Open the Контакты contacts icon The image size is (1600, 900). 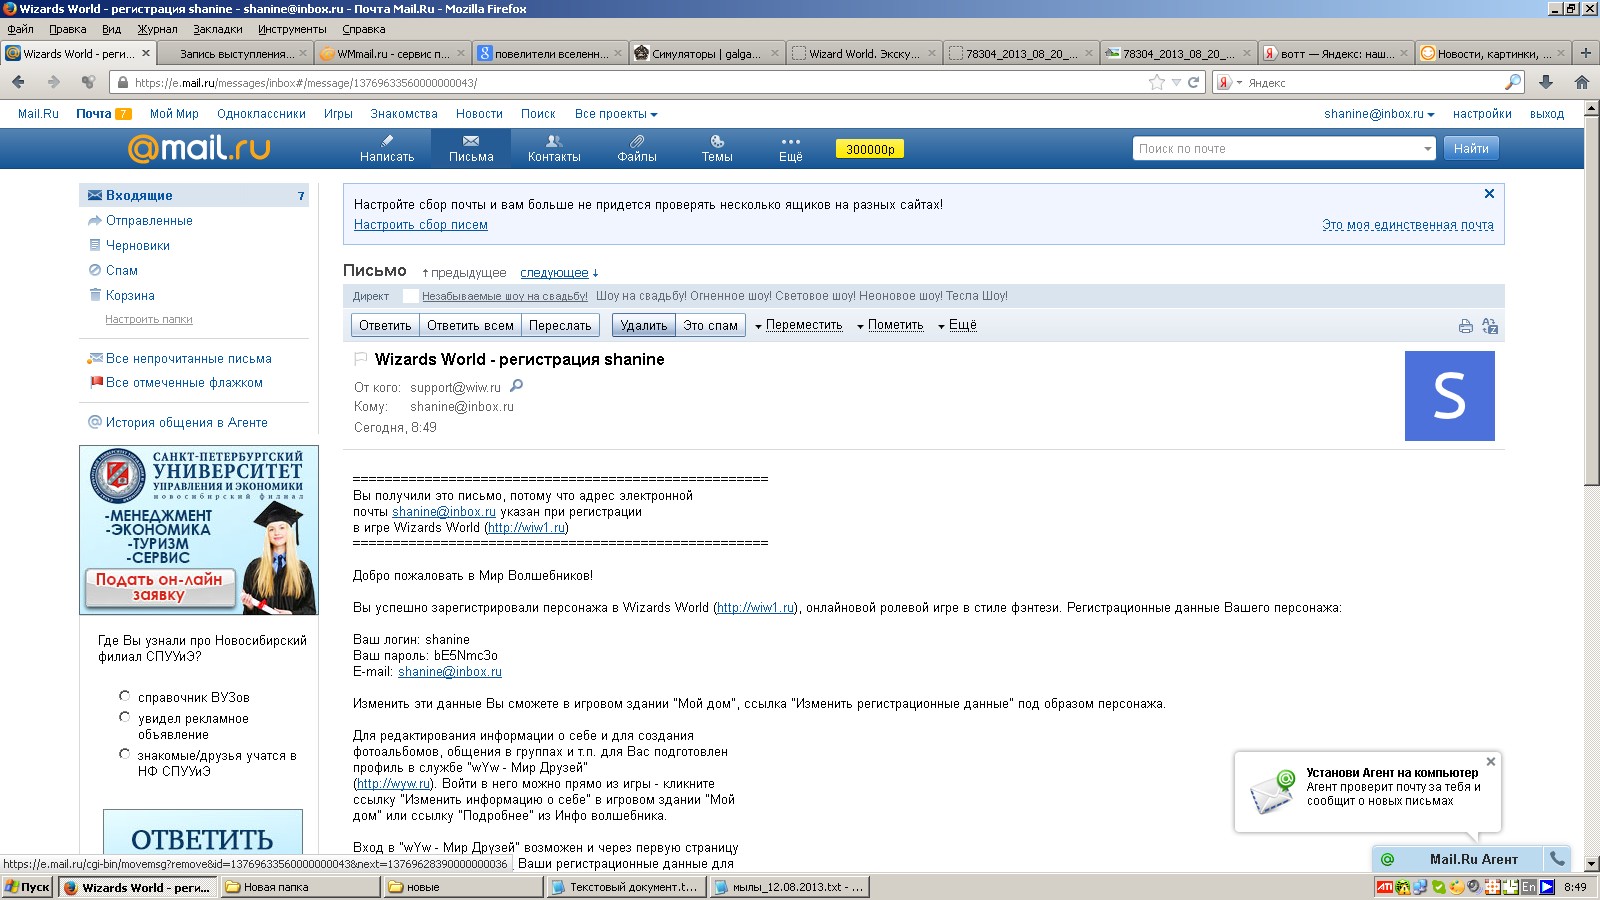tap(554, 141)
